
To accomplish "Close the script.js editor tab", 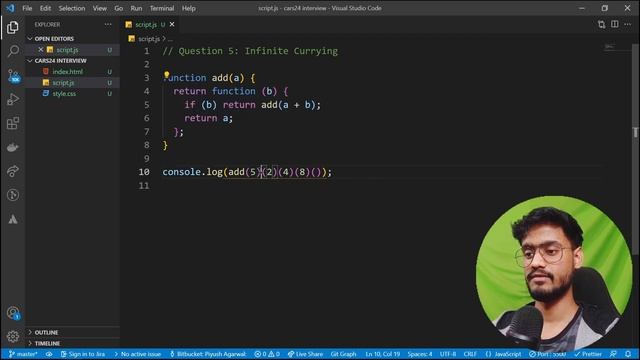I will tap(172, 24).
